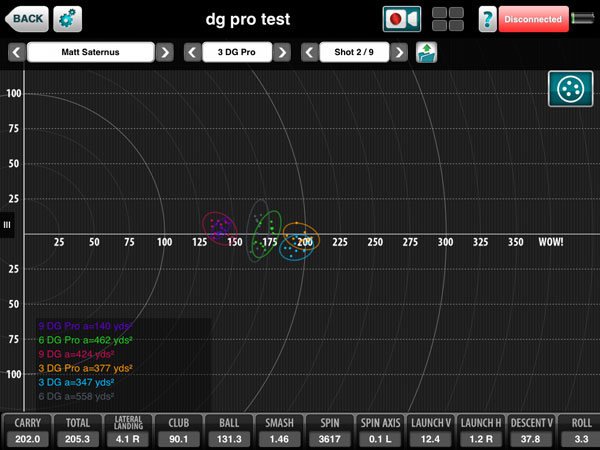Open the Matt Saternus player selector
The image size is (600, 450).
tap(91, 52)
